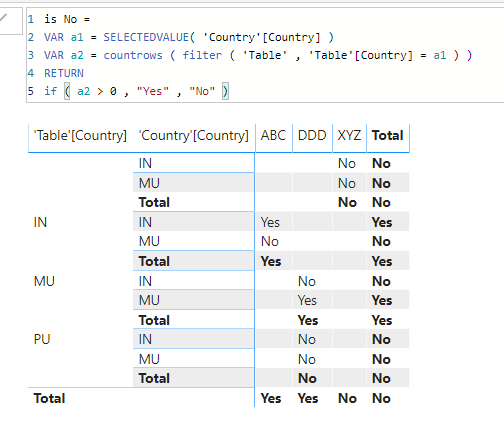Click the subtotal 'Total' label under the PU group

pos(154,378)
